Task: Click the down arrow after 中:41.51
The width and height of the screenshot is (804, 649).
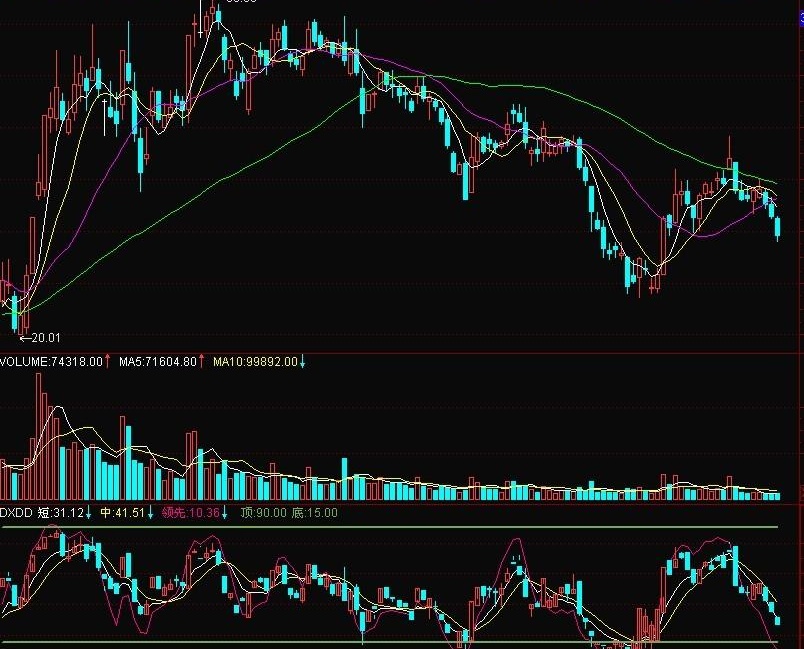Action: [151, 513]
